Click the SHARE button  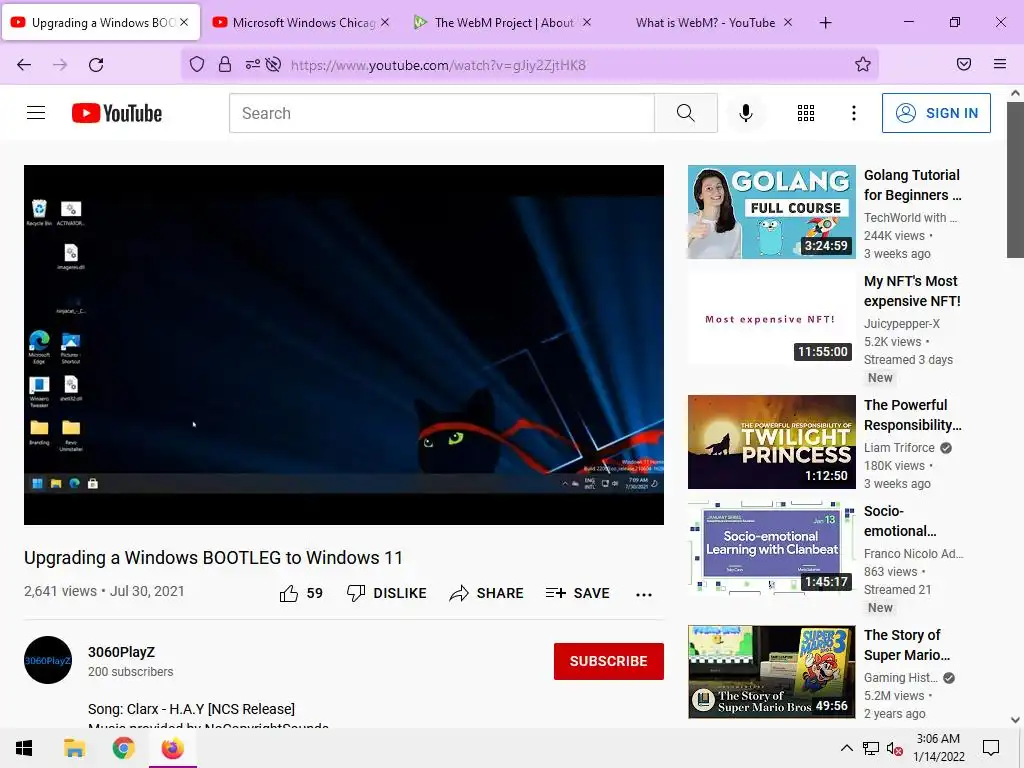click(487, 593)
